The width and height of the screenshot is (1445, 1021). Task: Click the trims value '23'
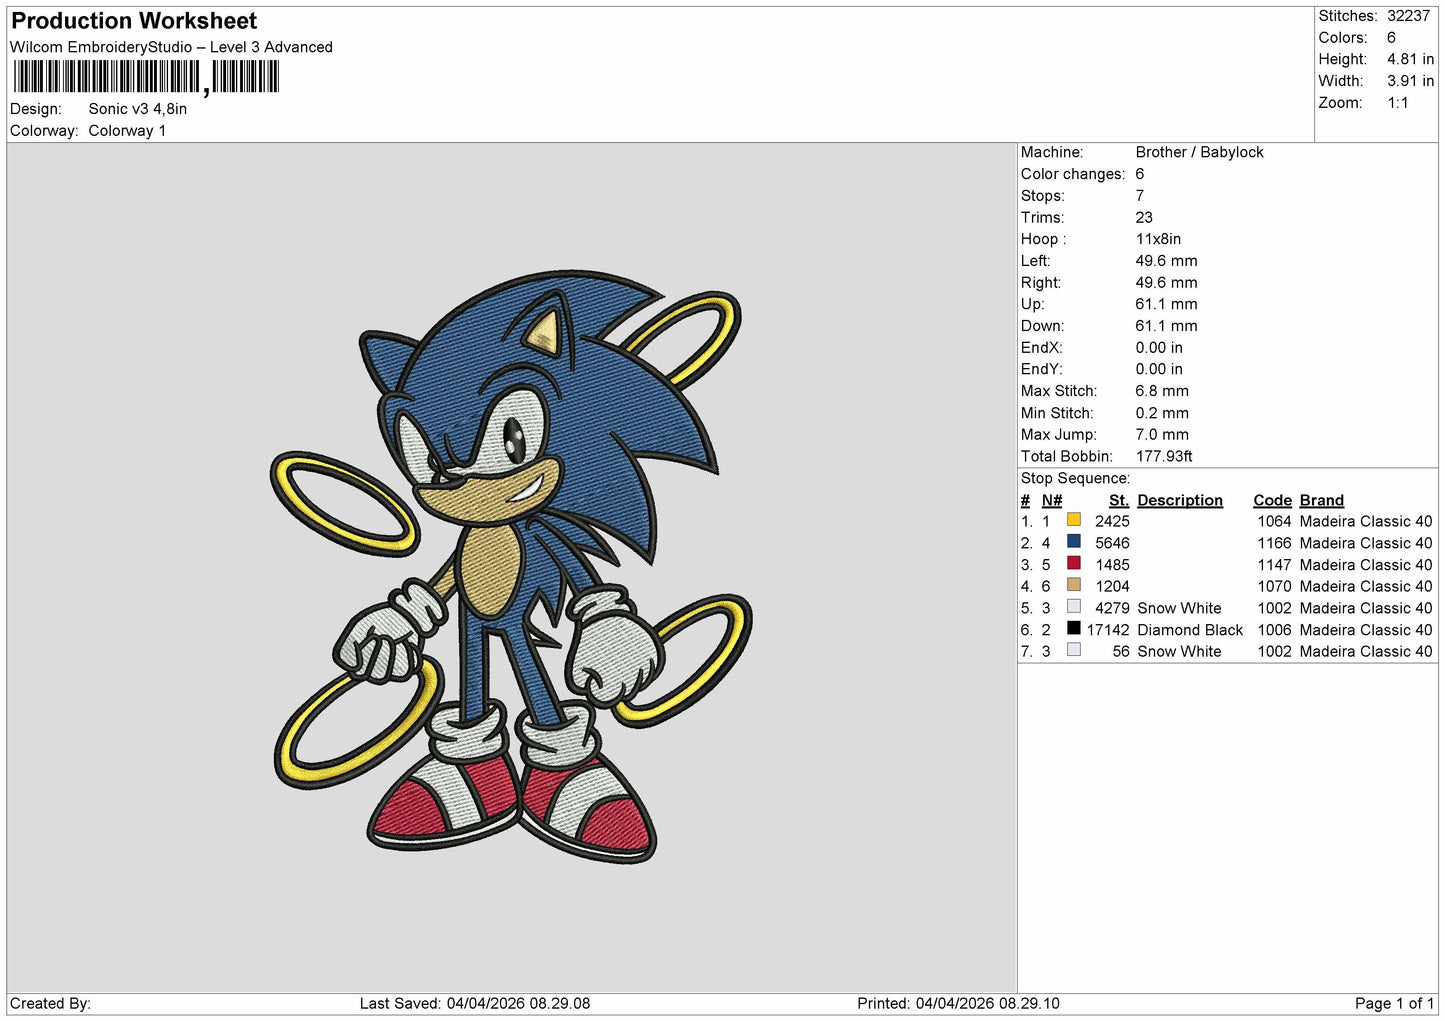[x=1144, y=217]
